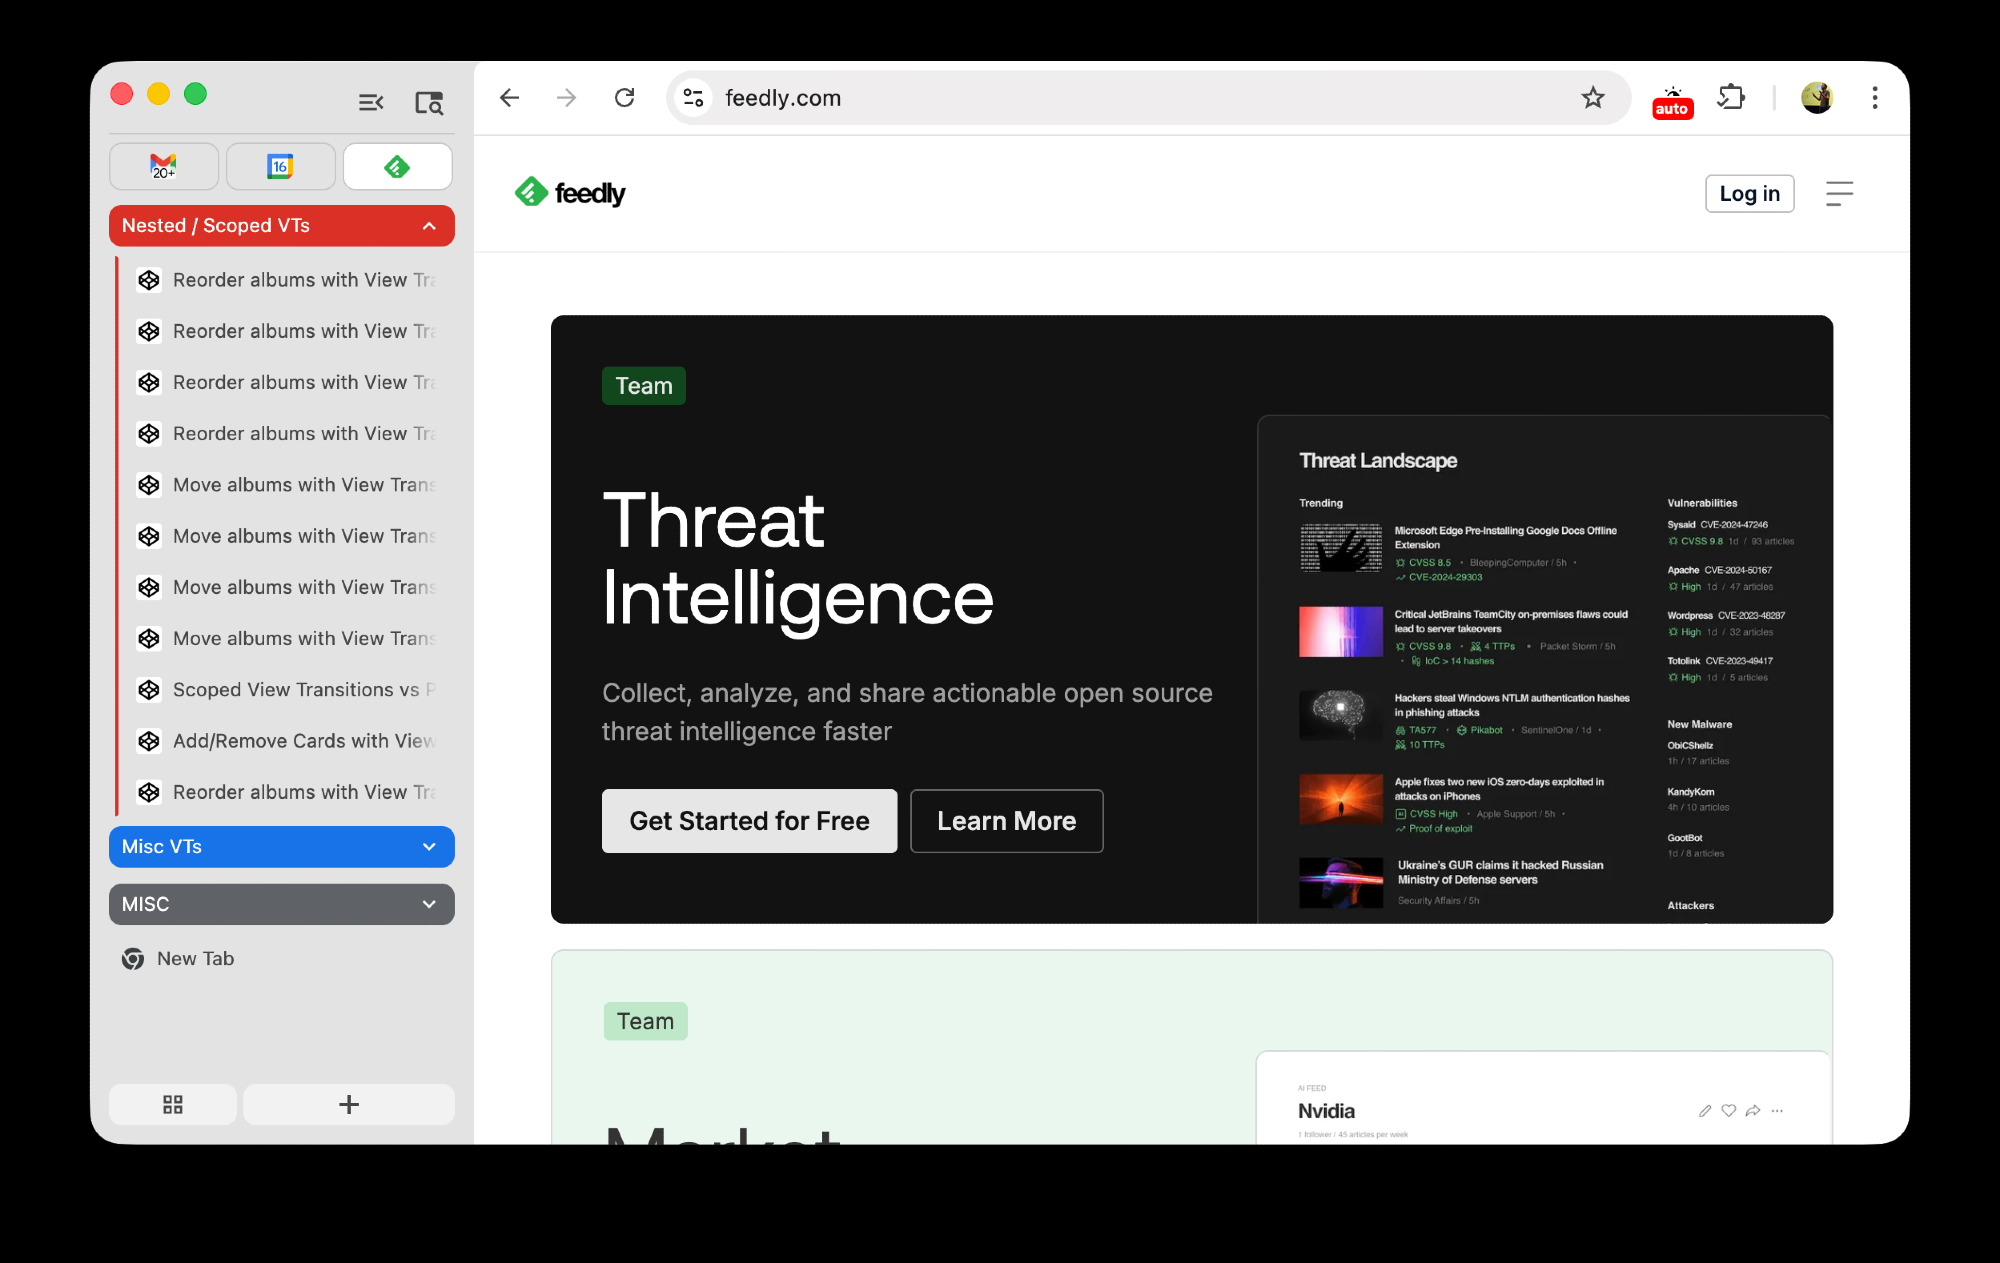Bookmark this page with the star icon
2000x1263 pixels.
pos(1592,98)
